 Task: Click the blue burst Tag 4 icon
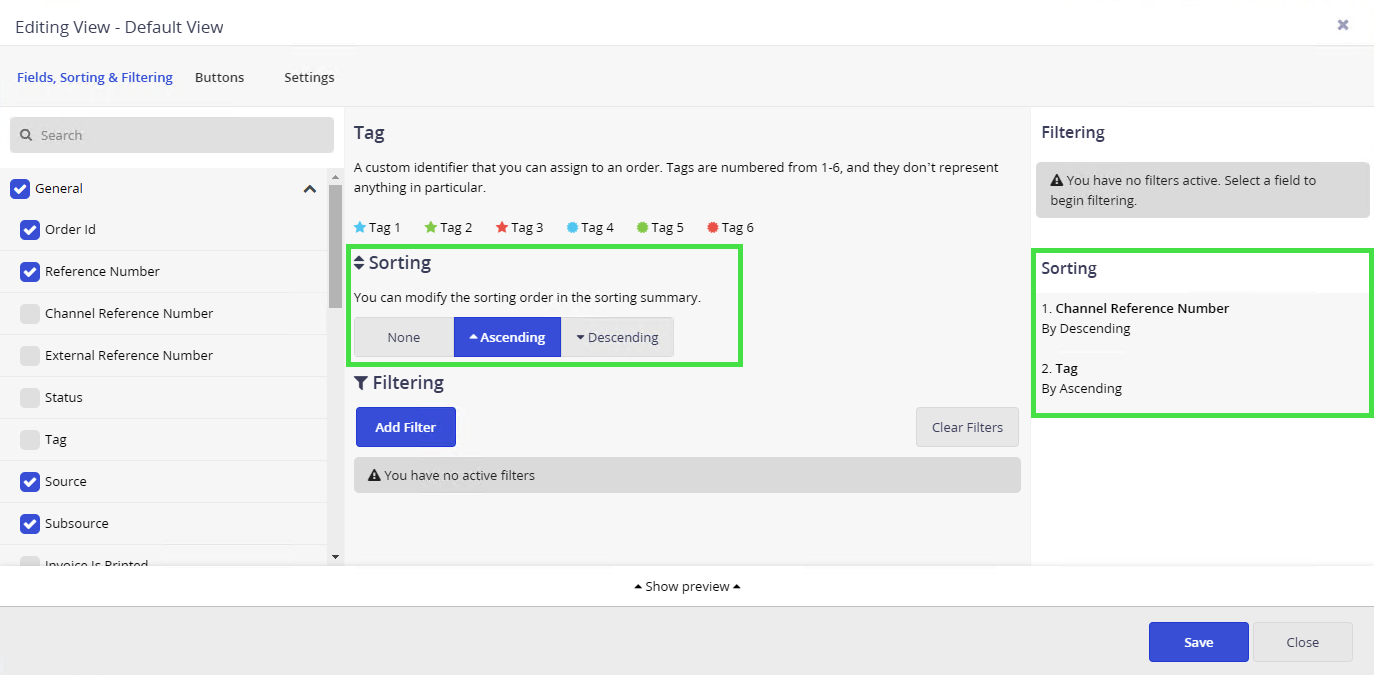click(572, 227)
